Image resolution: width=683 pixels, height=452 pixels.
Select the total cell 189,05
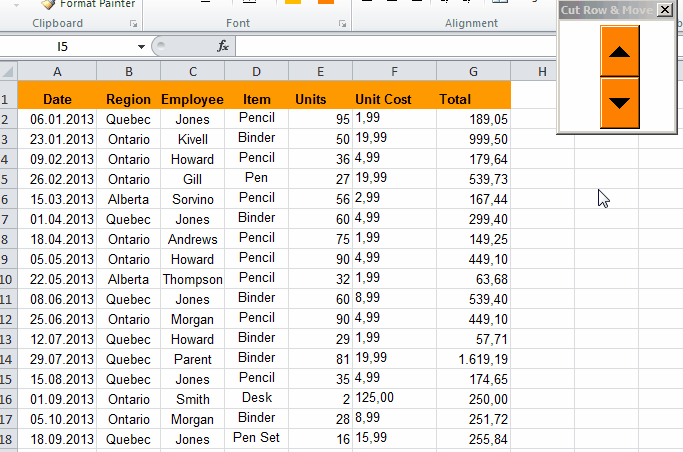473,119
